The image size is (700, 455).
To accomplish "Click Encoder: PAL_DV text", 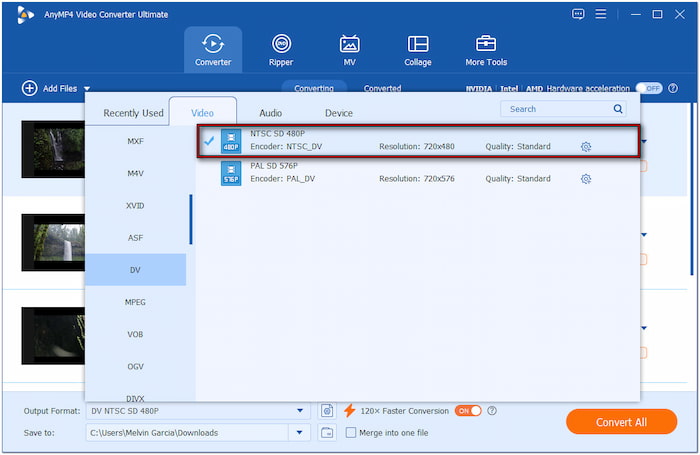I will (x=283, y=179).
